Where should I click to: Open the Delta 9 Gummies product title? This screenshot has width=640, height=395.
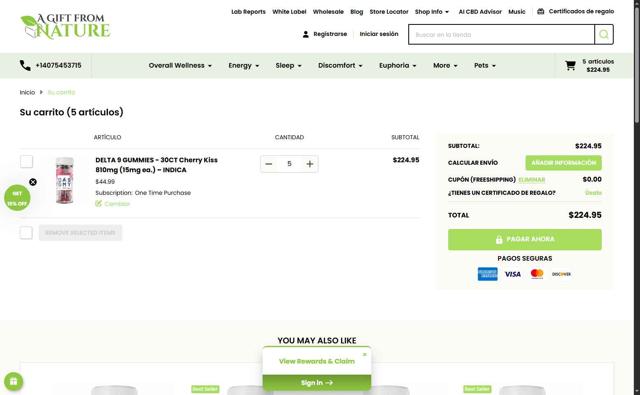[156, 165]
